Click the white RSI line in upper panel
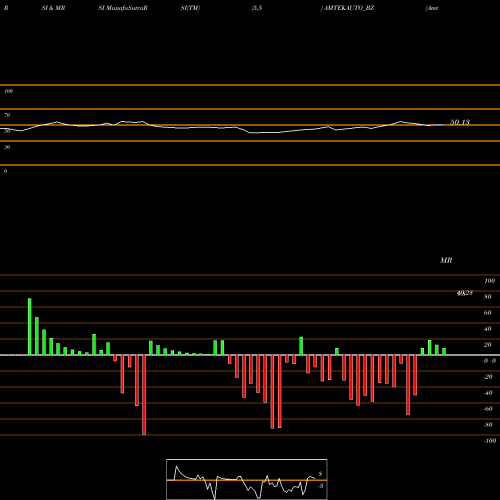The image size is (500, 500). 222,127
